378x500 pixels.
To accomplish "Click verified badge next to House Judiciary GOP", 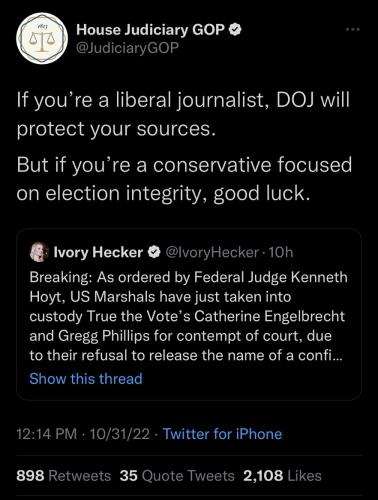I will tap(235, 30).
